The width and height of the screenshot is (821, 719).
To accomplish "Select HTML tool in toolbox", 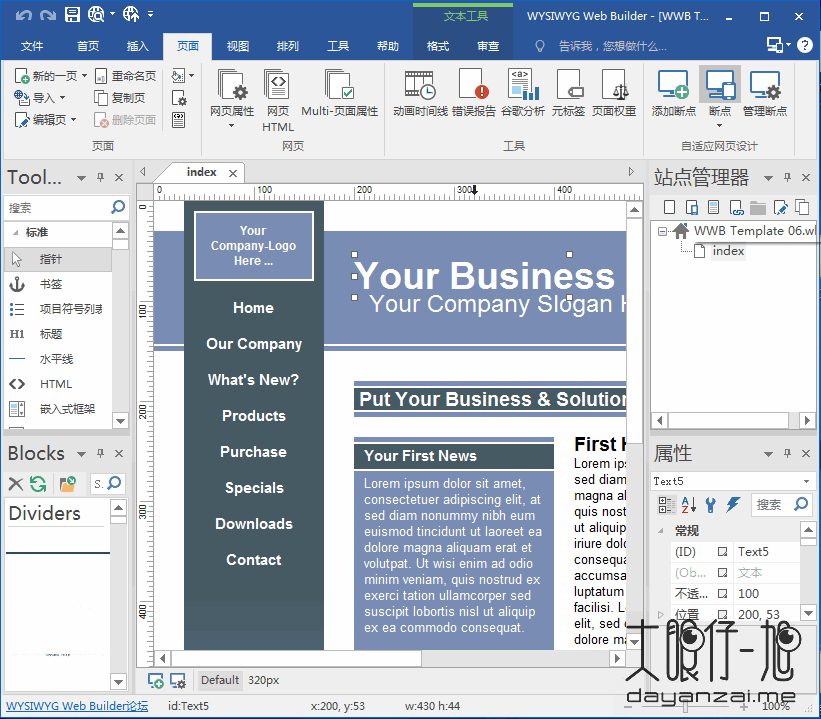I will [58, 384].
